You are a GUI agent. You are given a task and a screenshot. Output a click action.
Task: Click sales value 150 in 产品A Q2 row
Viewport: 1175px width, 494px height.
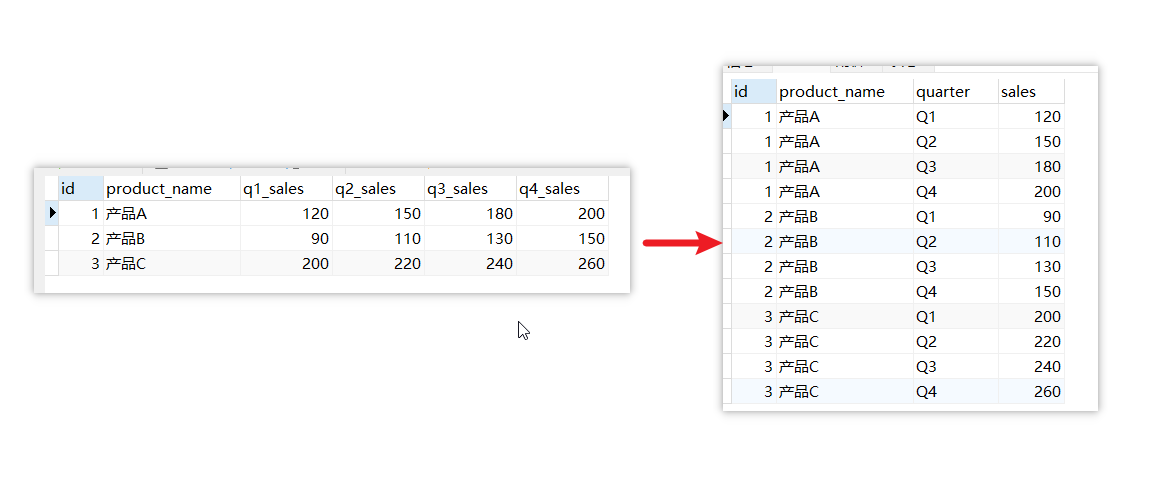point(1031,142)
